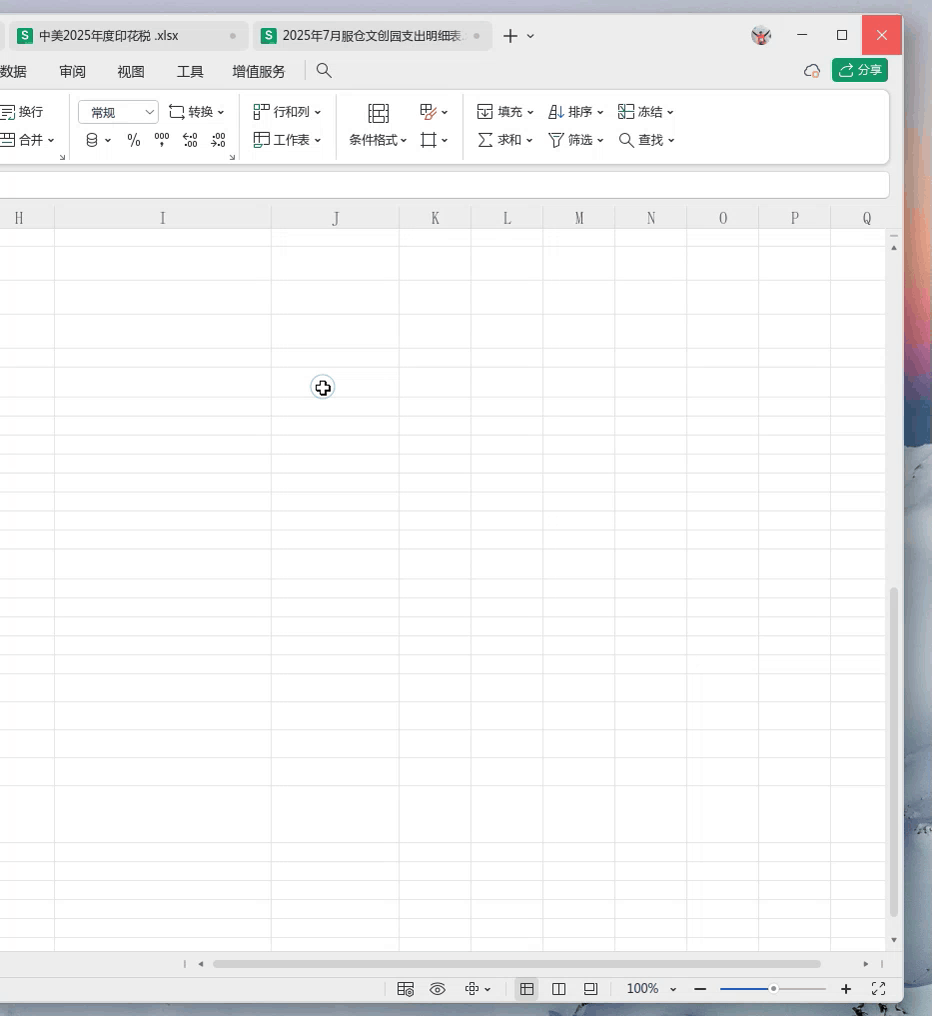
Task: Click the first status bar icon left of the eye
Action: (x=405, y=989)
